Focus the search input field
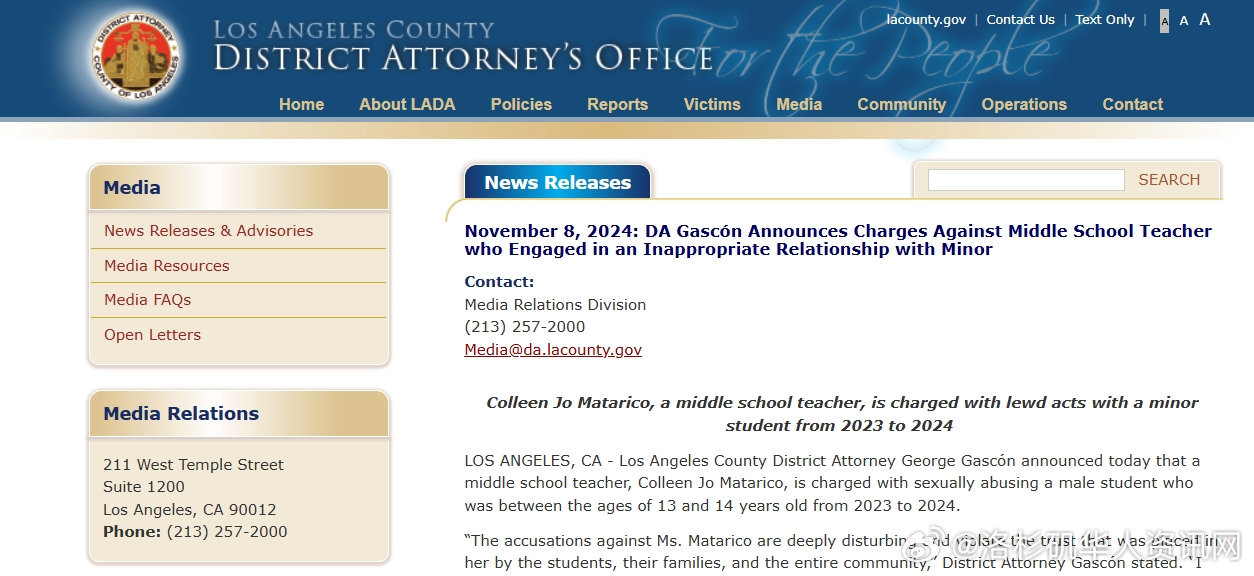 1026,180
